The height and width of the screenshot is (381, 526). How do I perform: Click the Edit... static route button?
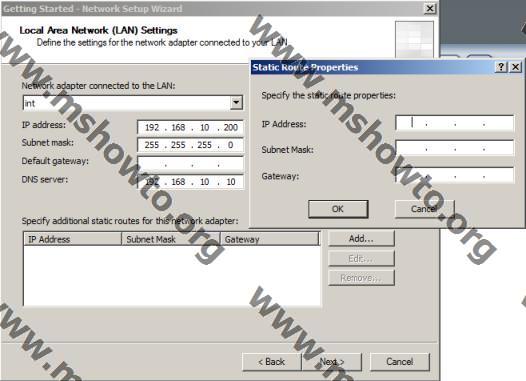pyautogui.click(x=361, y=258)
